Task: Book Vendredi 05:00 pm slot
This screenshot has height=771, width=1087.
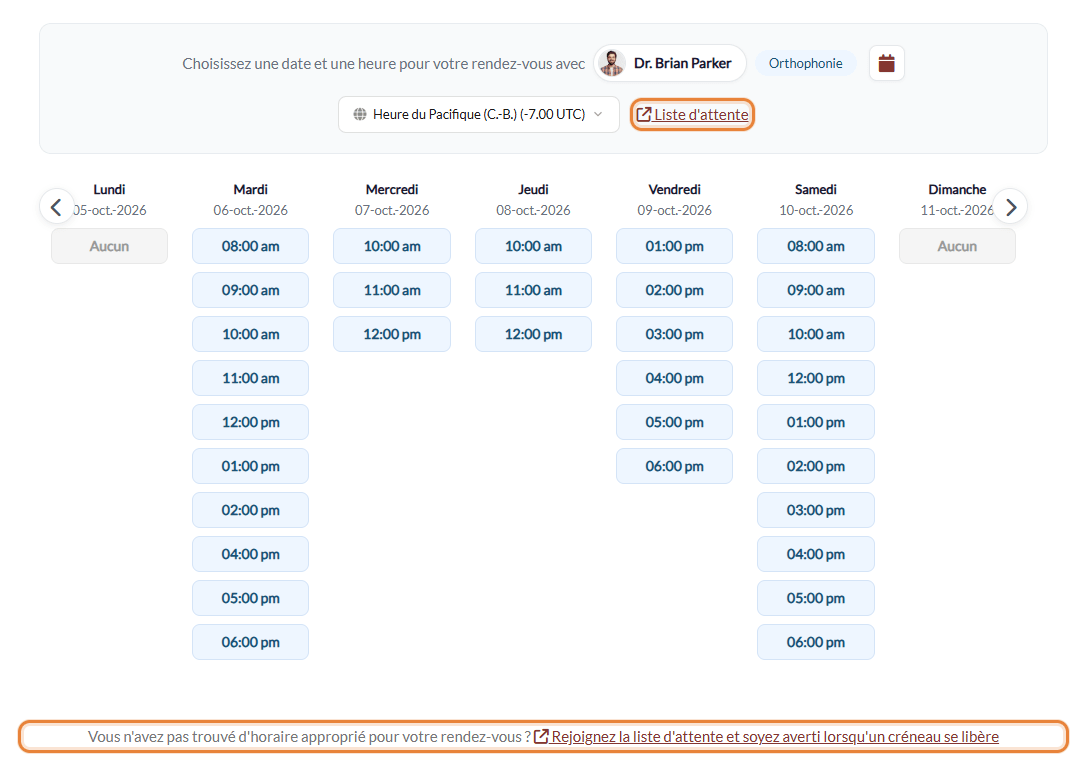Action: (675, 422)
